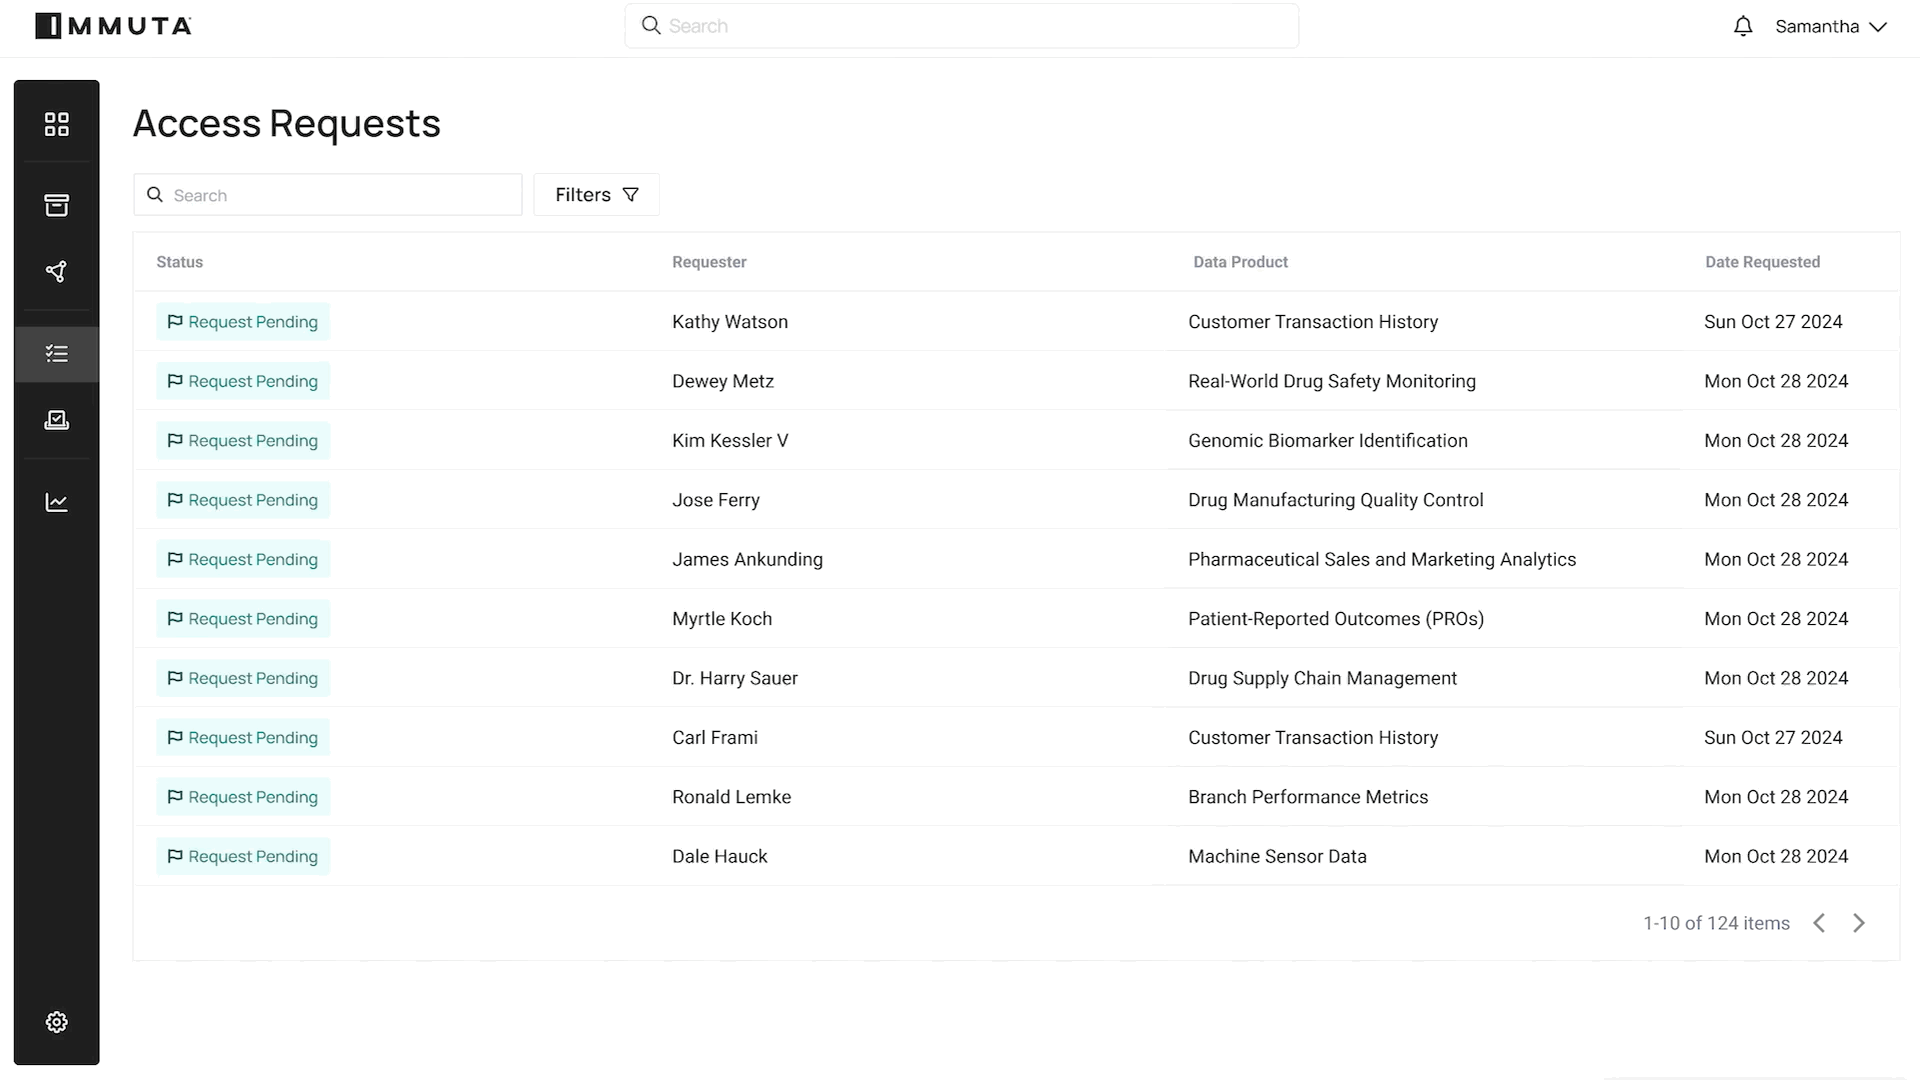Select requester Jose Ferry
This screenshot has width=1920, height=1080.
pyautogui.click(x=716, y=500)
